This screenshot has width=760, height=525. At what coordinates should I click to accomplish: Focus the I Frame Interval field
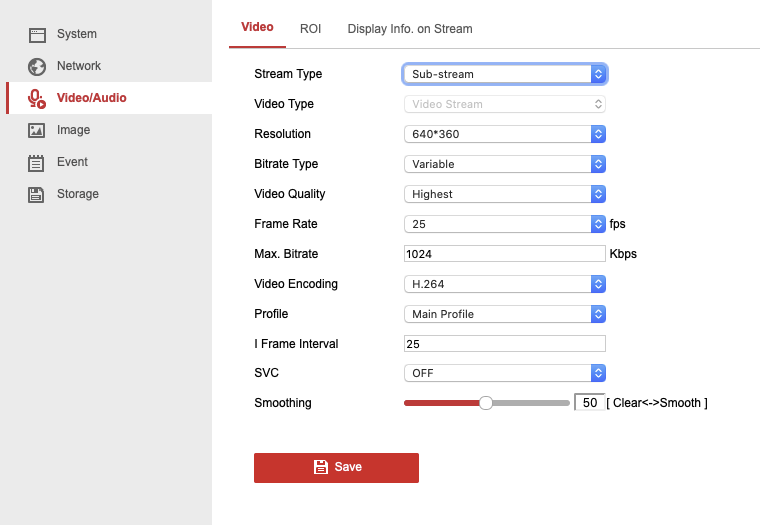[x=504, y=344]
